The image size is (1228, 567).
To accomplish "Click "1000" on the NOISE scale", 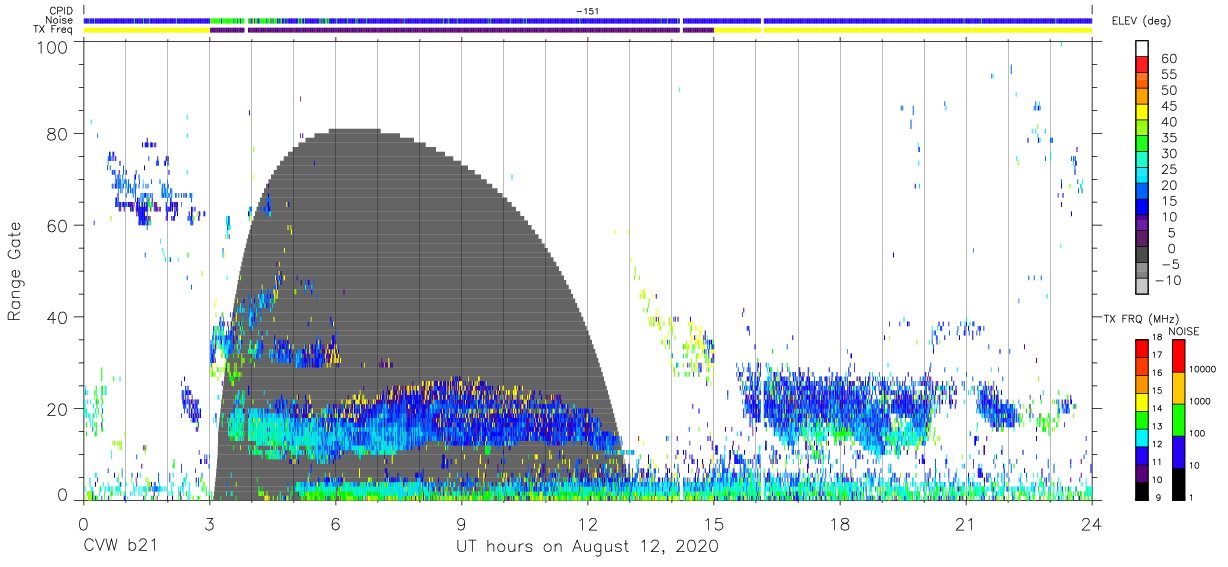I will (x=1200, y=402).
